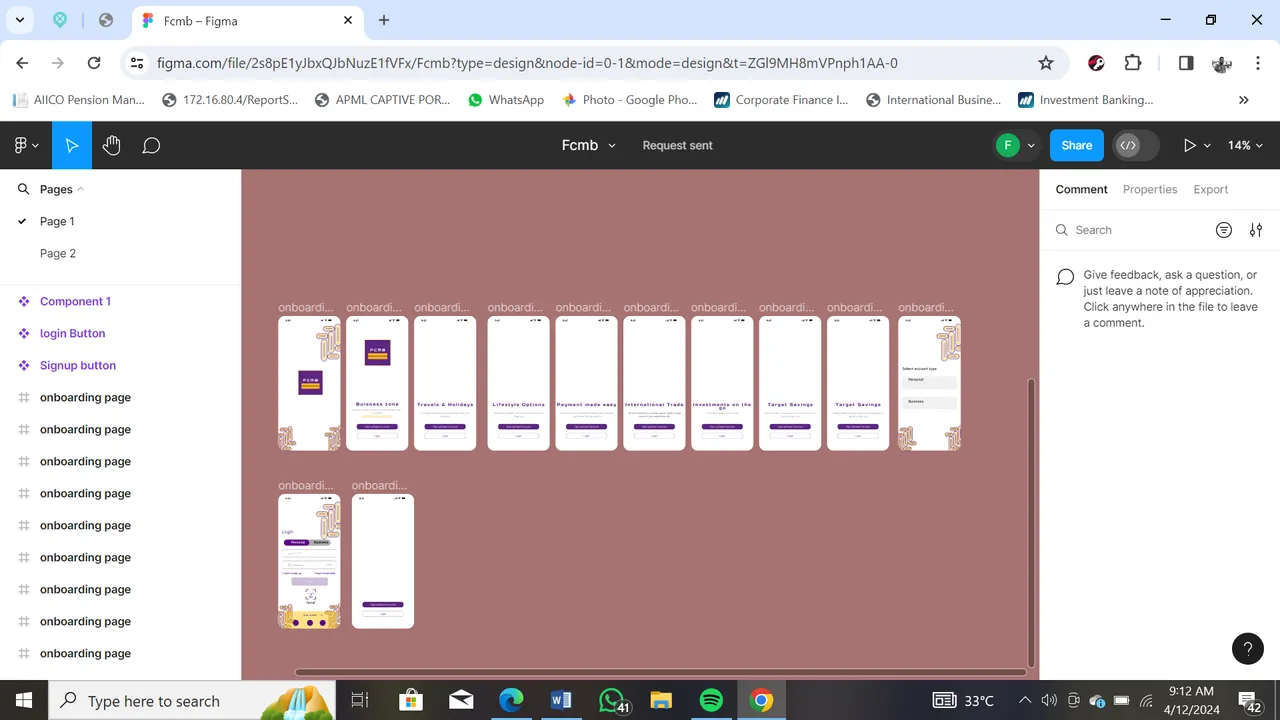Open a new browser tab
Screen dimensions: 1280x720
click(x=384, y=20)
